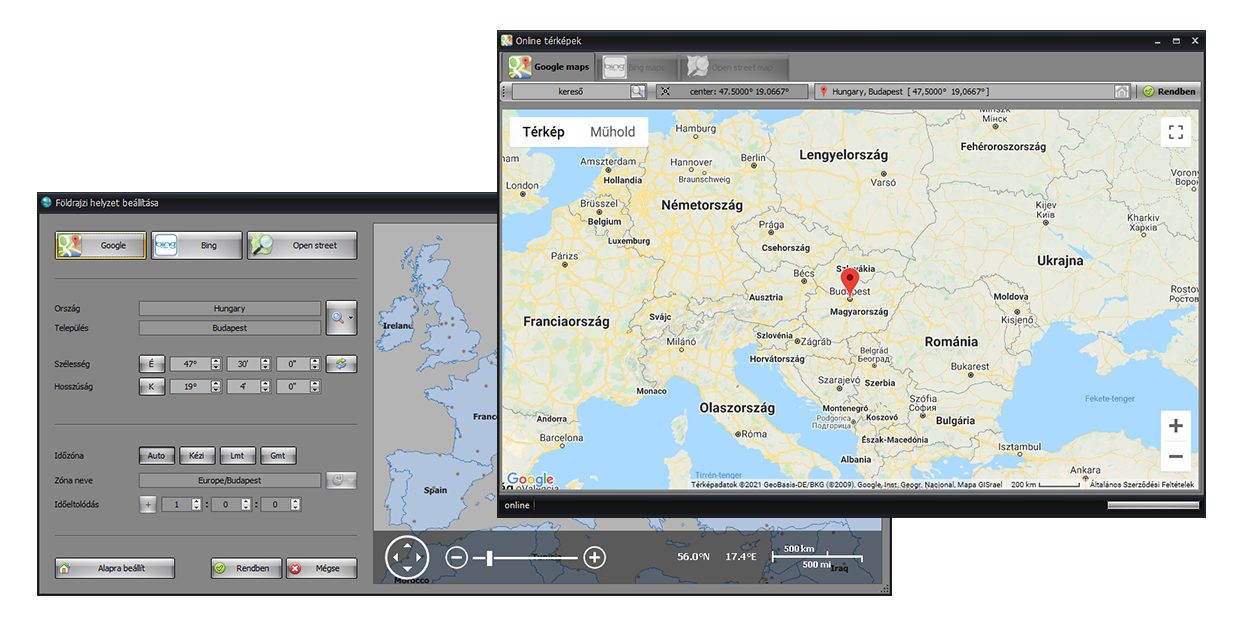
Task: Open Általános Szerződési Feltételek link
Action: click(1141, 484)
